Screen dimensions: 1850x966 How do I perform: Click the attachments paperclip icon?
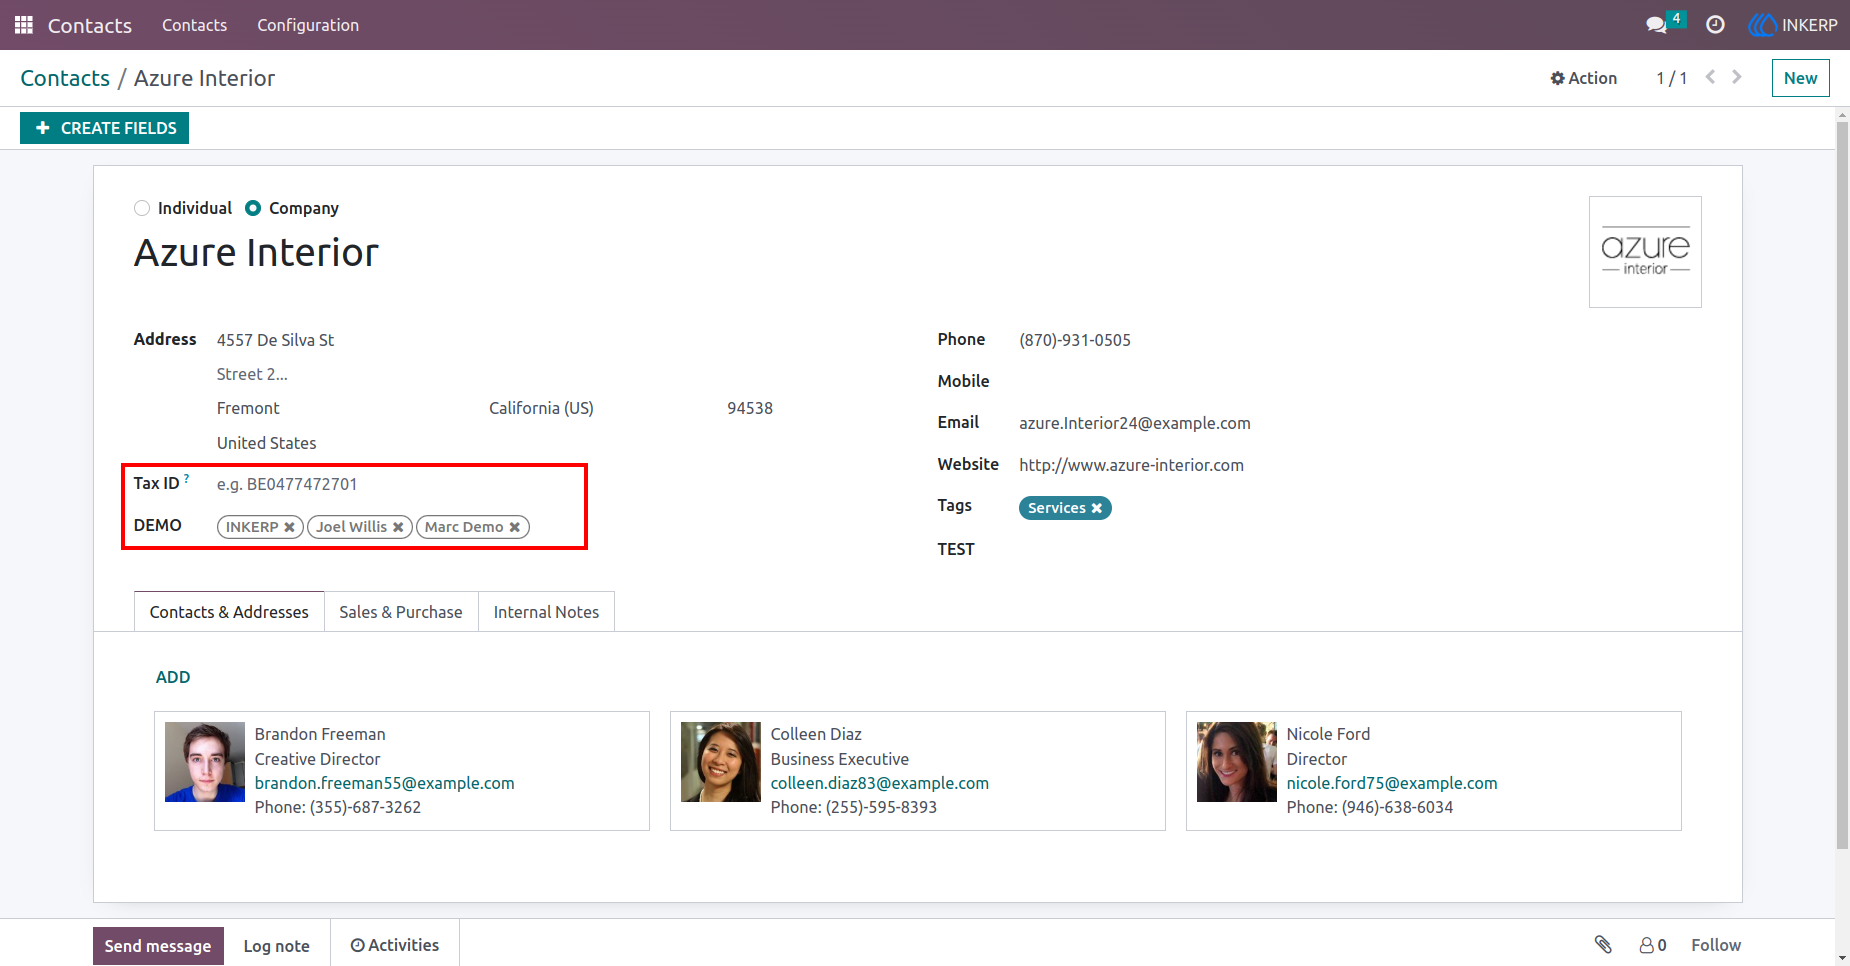click(1603, 945)
